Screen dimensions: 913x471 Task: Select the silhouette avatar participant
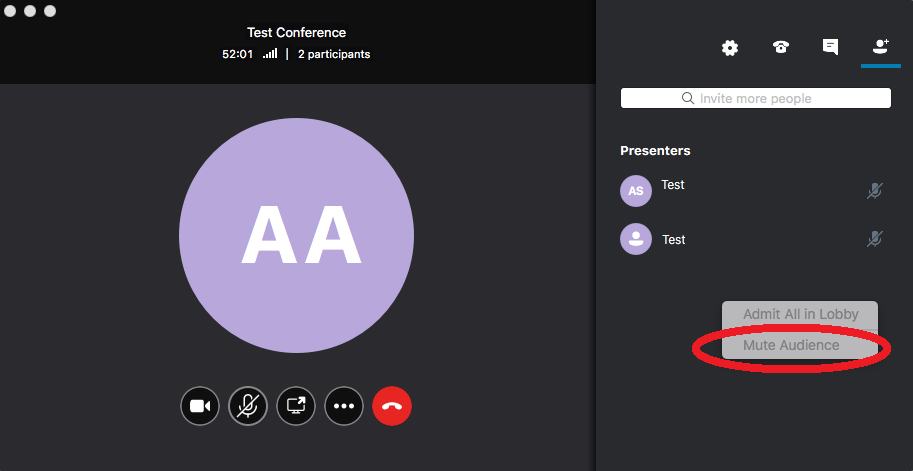pyautogui.click(x=636, y=239)
